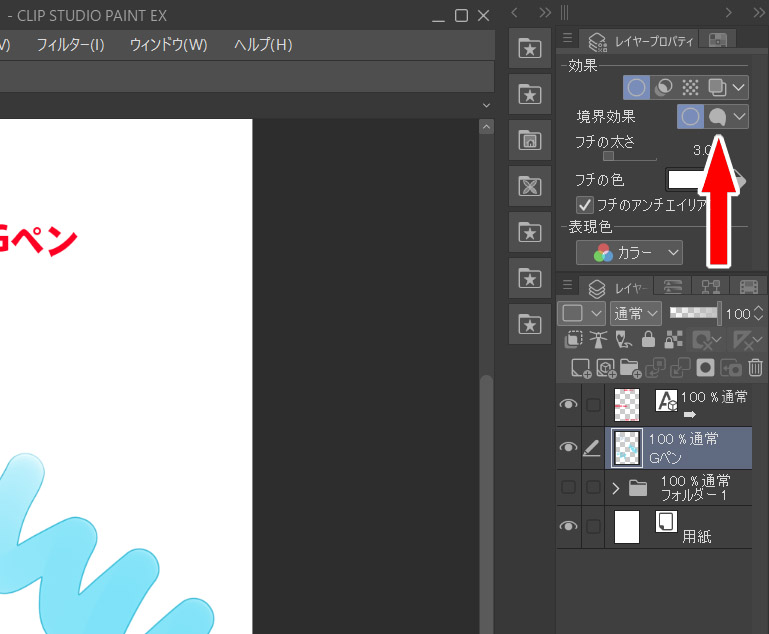Click the Border effect icon in the effects row
Screen dimensions: 769x634
[x=637, y=87]
